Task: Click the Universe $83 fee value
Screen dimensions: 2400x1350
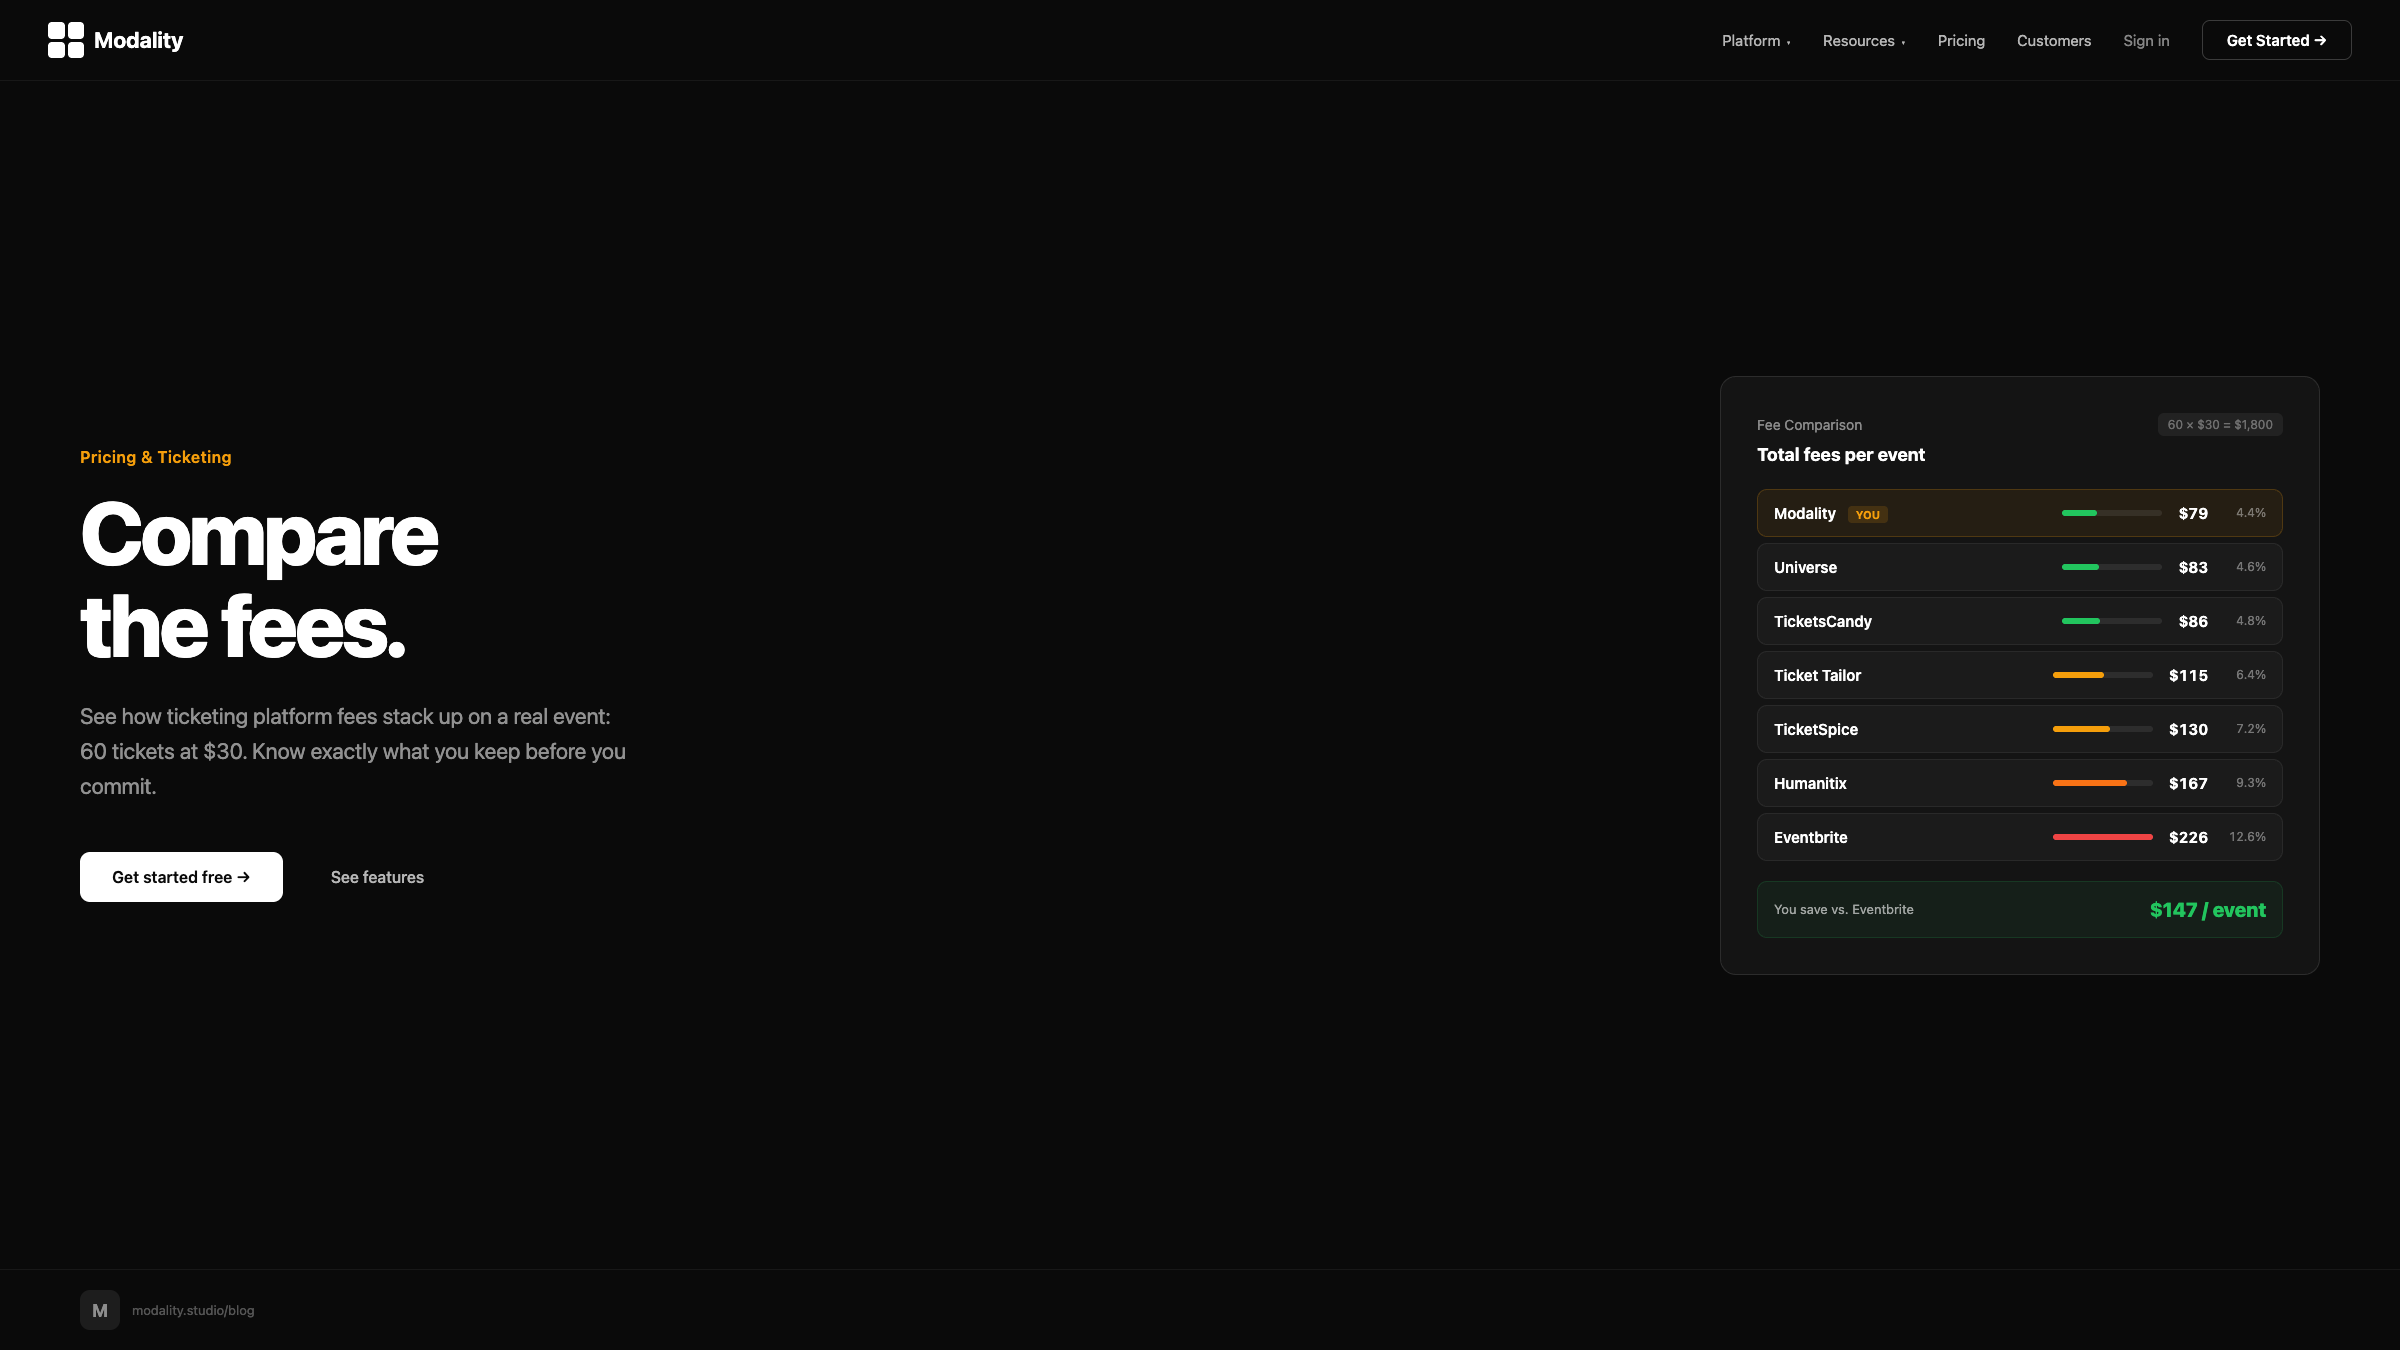Action: 2193,567
